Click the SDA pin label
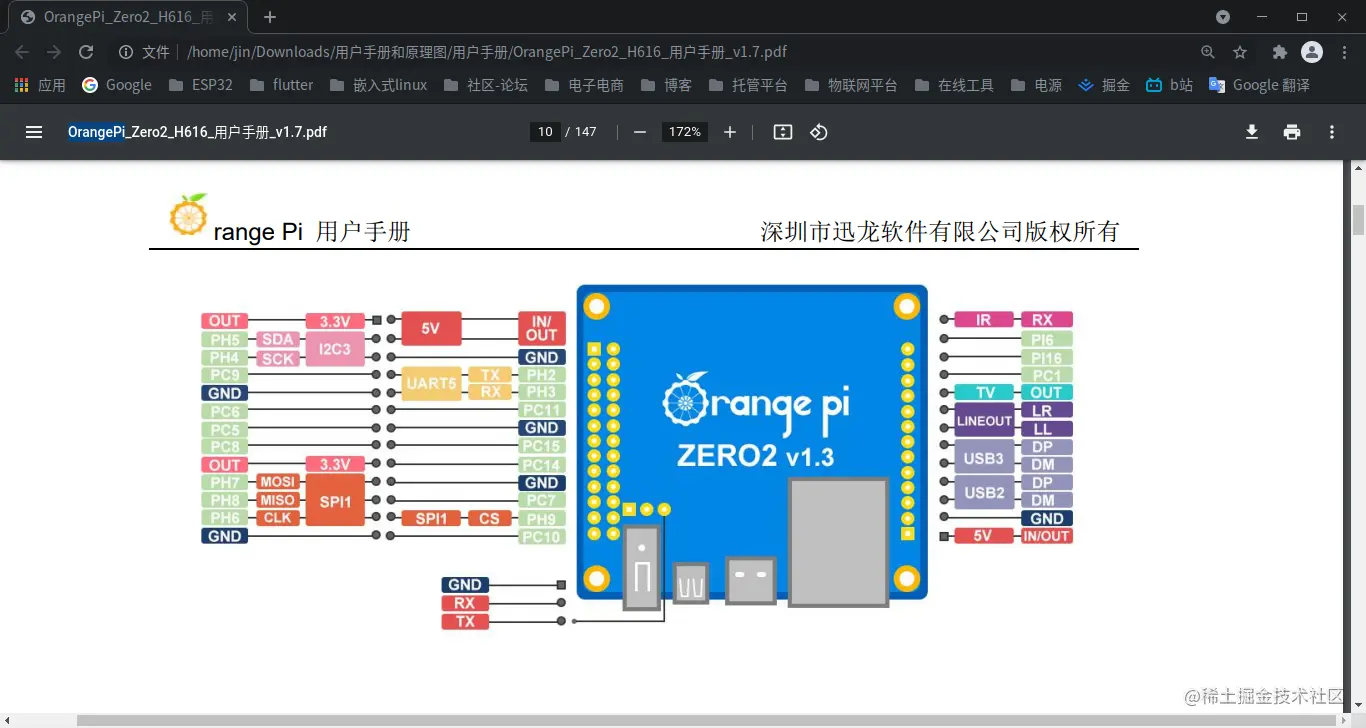 (278, 340)
